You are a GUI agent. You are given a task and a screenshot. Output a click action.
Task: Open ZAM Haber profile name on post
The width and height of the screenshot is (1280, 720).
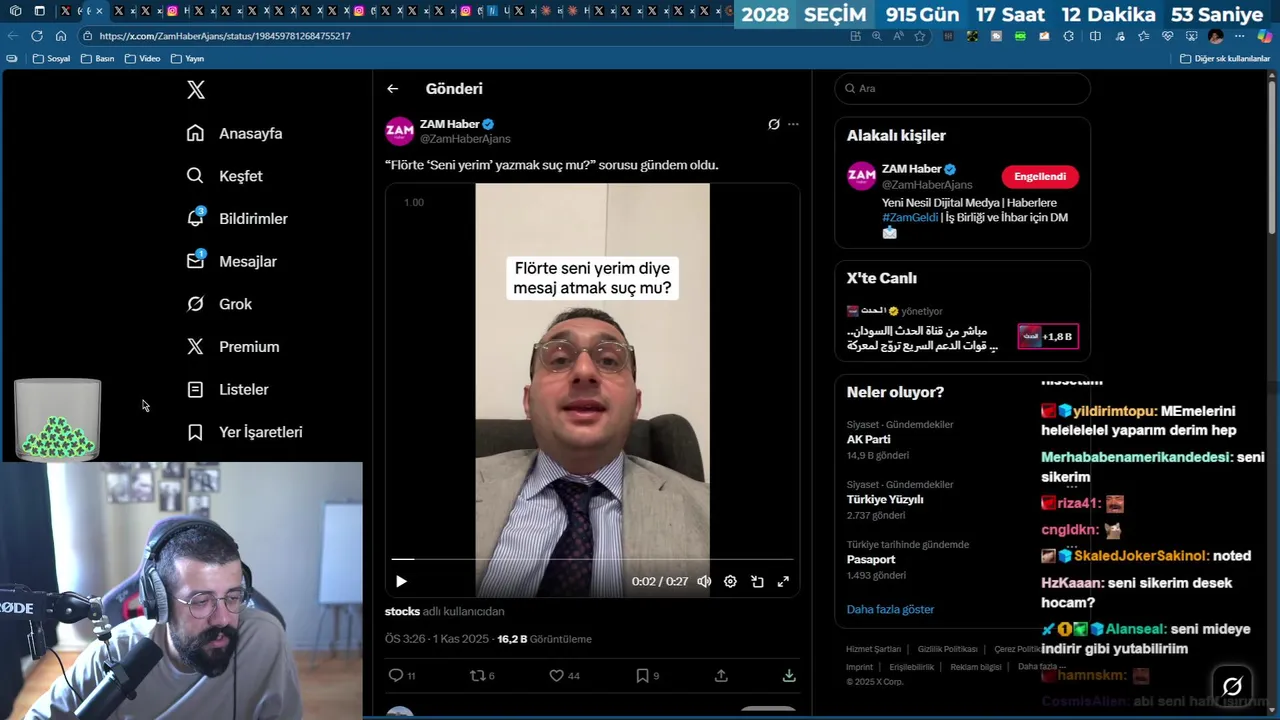450,124
